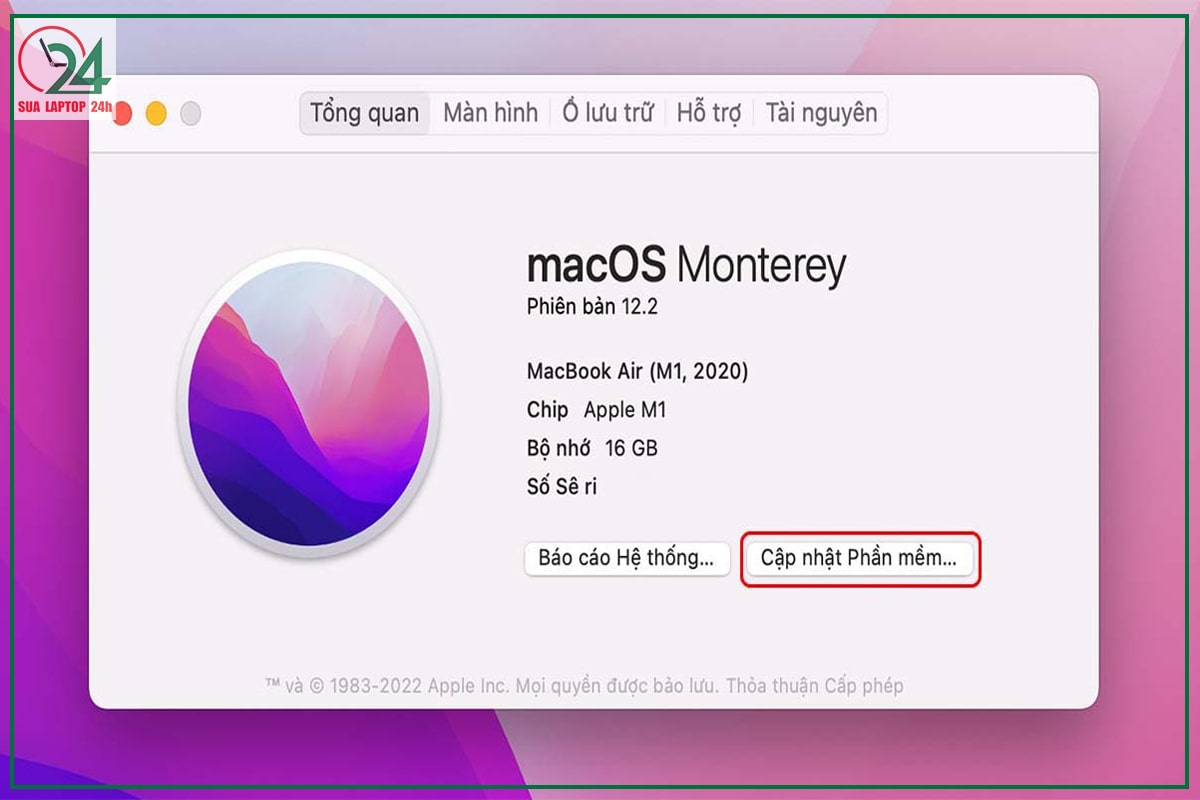Click the MacBook Air (M1, 2020) line
Screen dimensions: 1200x800
point(637,372)
